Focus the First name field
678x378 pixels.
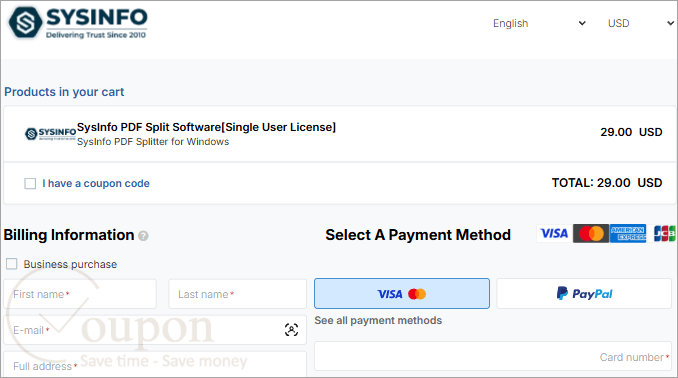tap(80, 294)
